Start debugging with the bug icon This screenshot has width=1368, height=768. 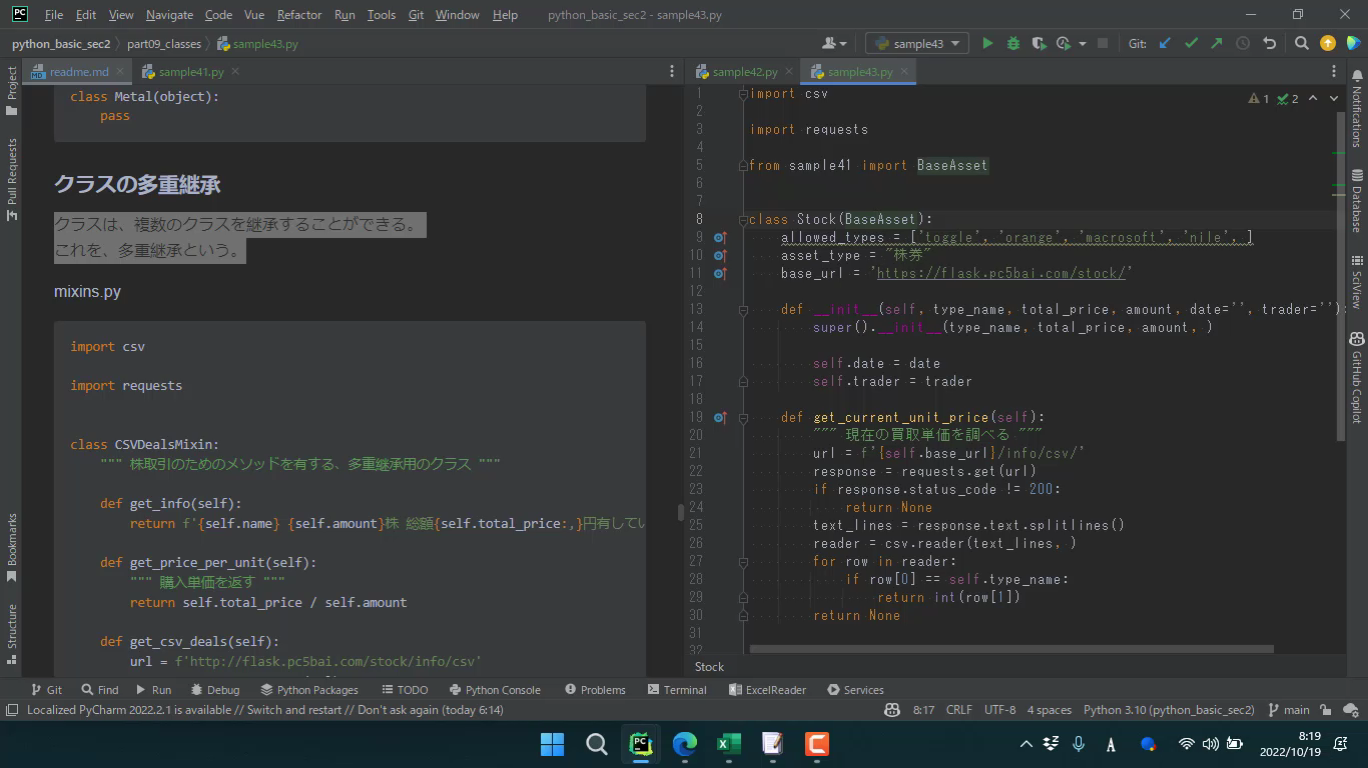[x=1013, y=43]
